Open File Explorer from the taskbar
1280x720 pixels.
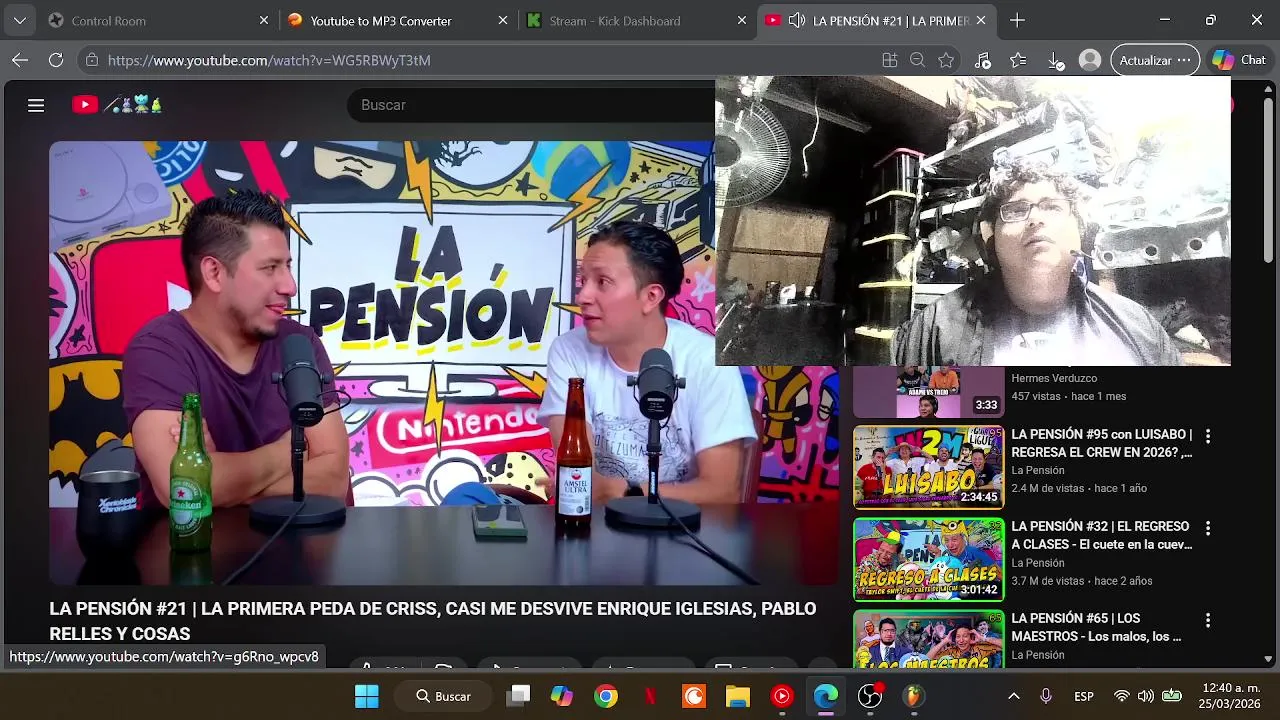point(738,696)
